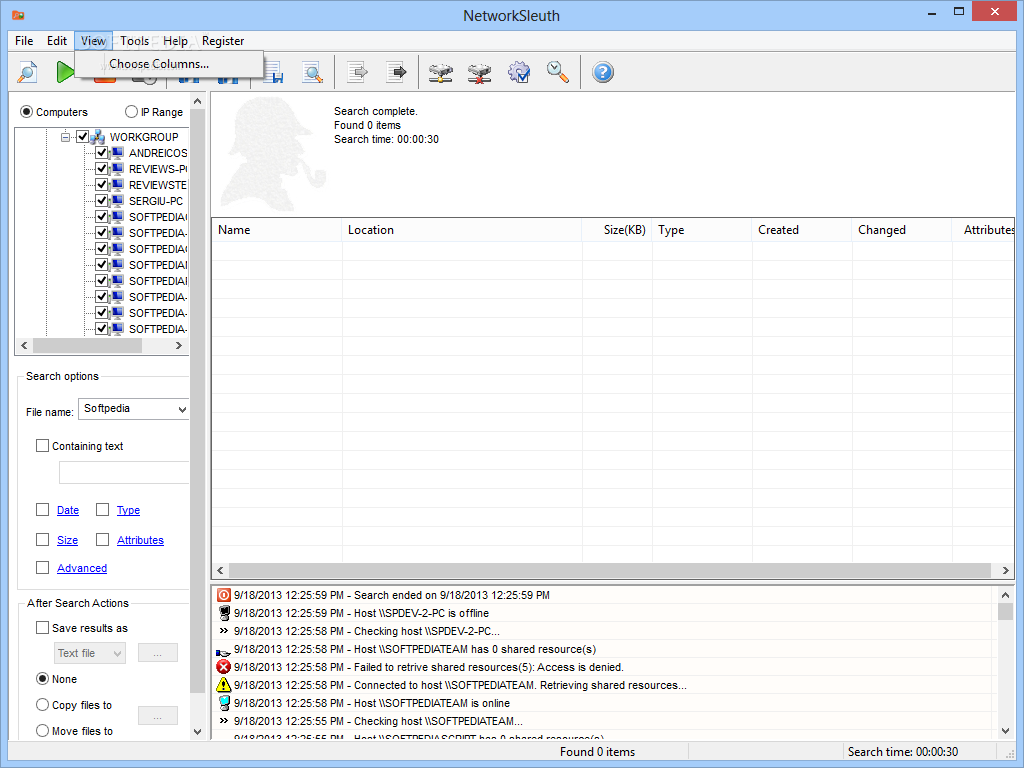Uncheck the ANDREICOS computer checkbox
This screenshot has height=768, width=1024.
pos(101,153)
